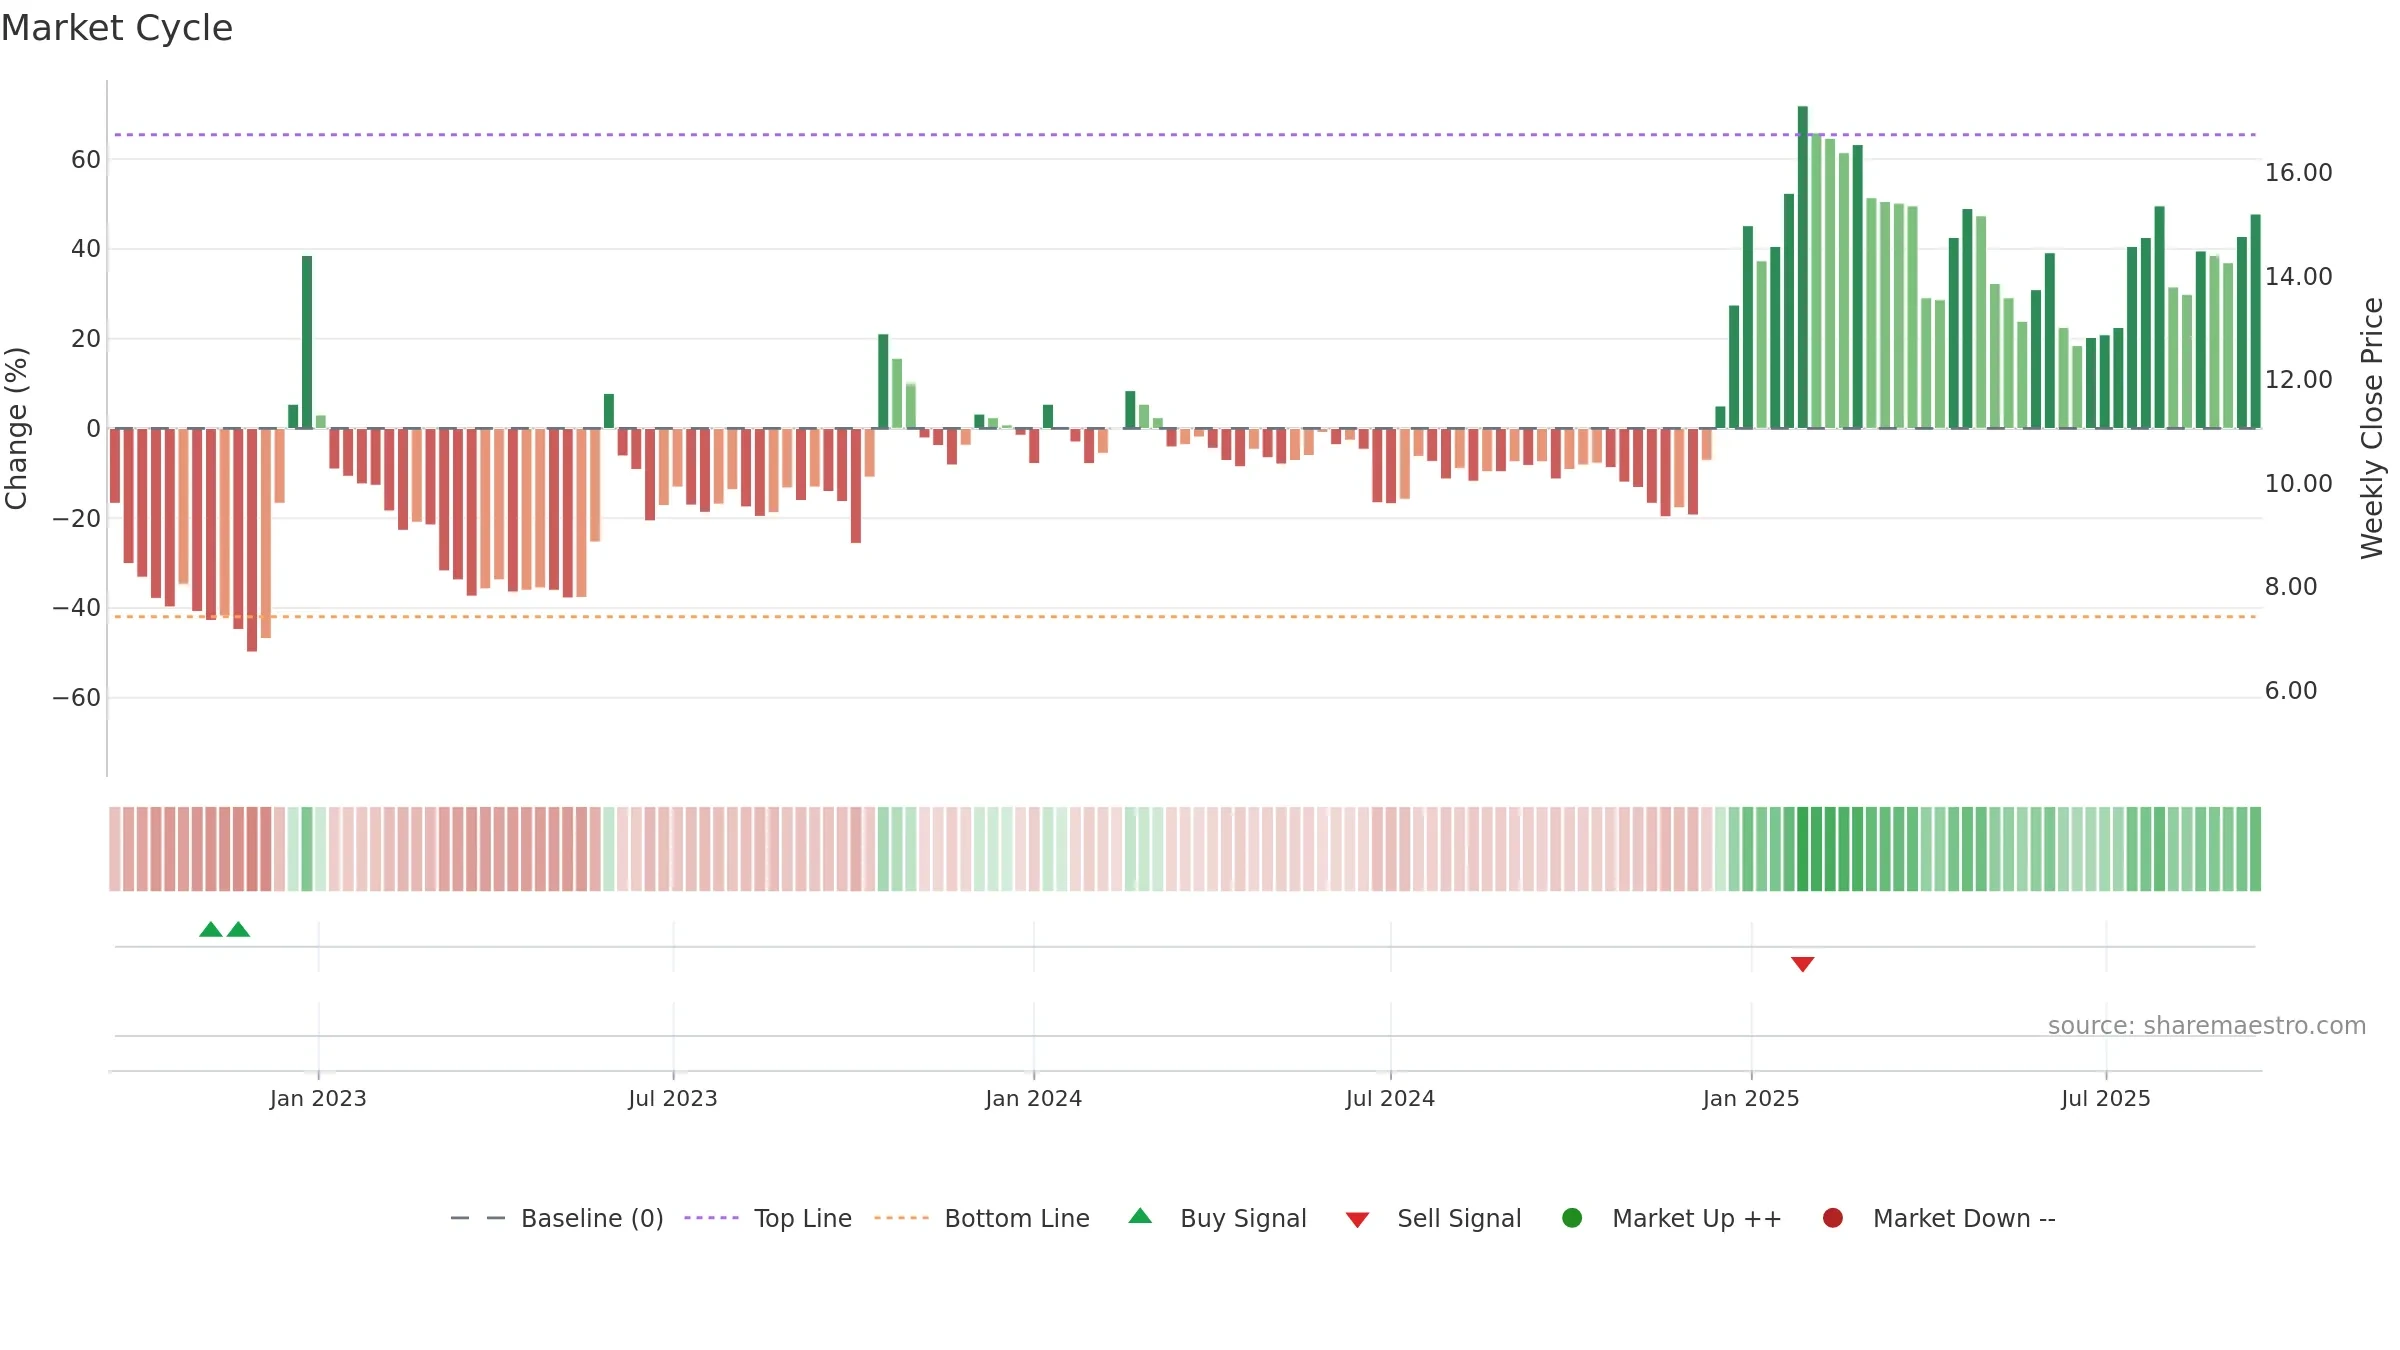Toggle the Top Line legend label
The image size is (2400, 1350).
tap(803, 1218)
